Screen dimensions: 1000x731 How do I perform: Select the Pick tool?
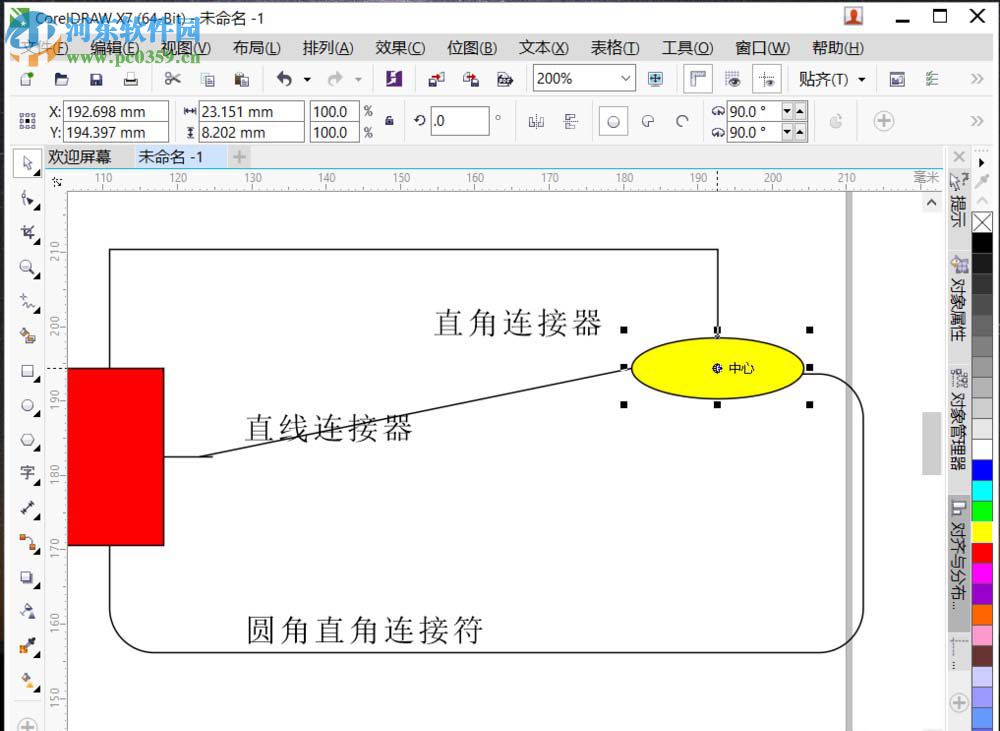pyautogui.click(x=27, y=162)
